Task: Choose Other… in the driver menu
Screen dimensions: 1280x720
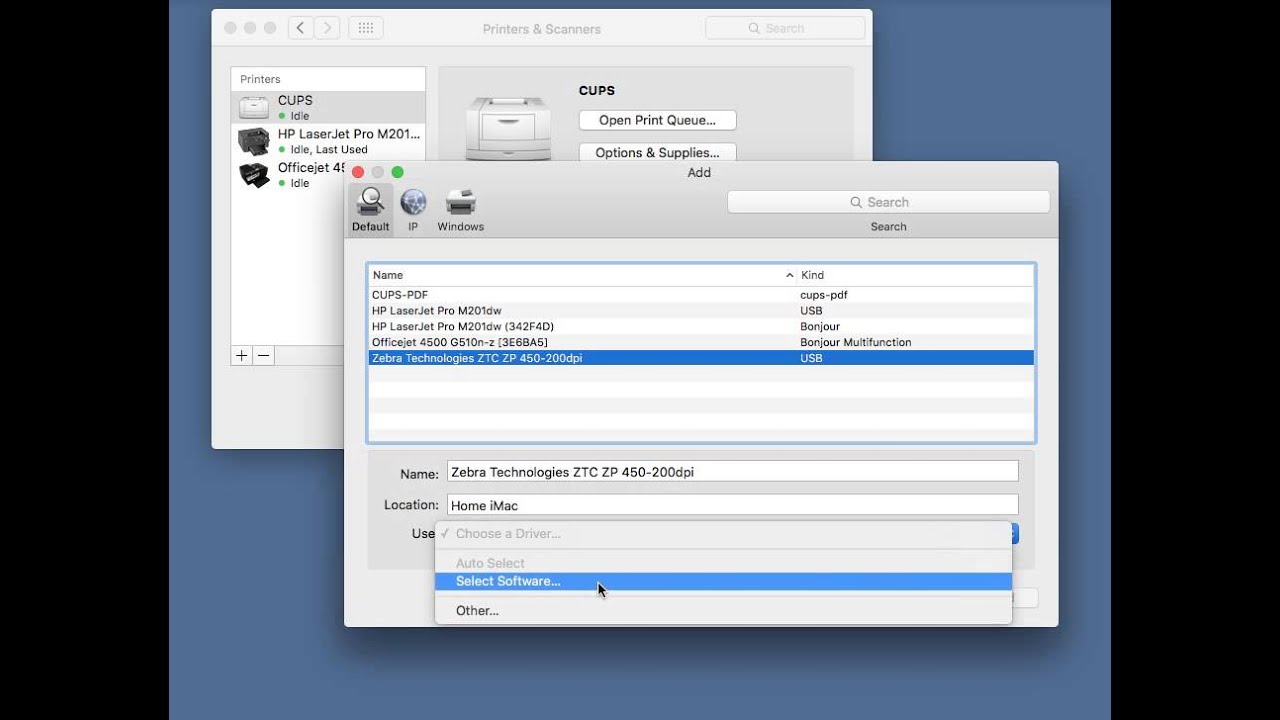Action: pos(723,610)
